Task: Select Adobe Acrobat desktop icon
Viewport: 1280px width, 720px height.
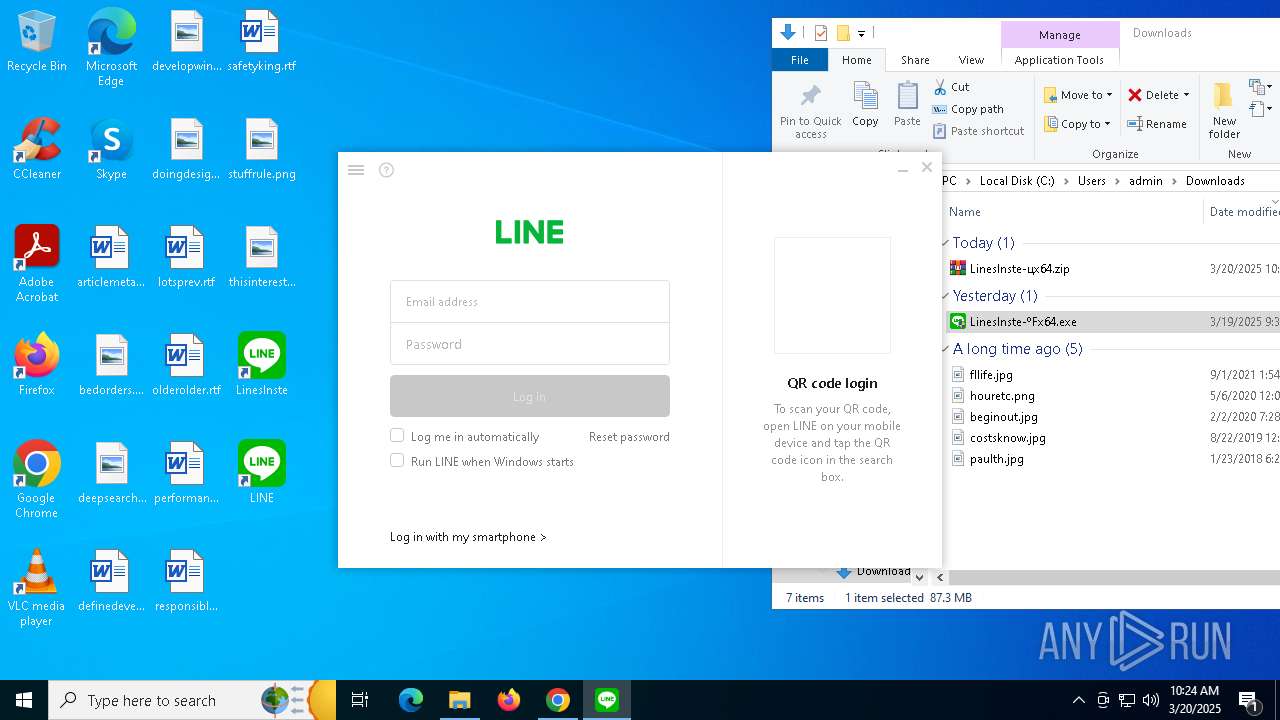Action: click(36, 264)
